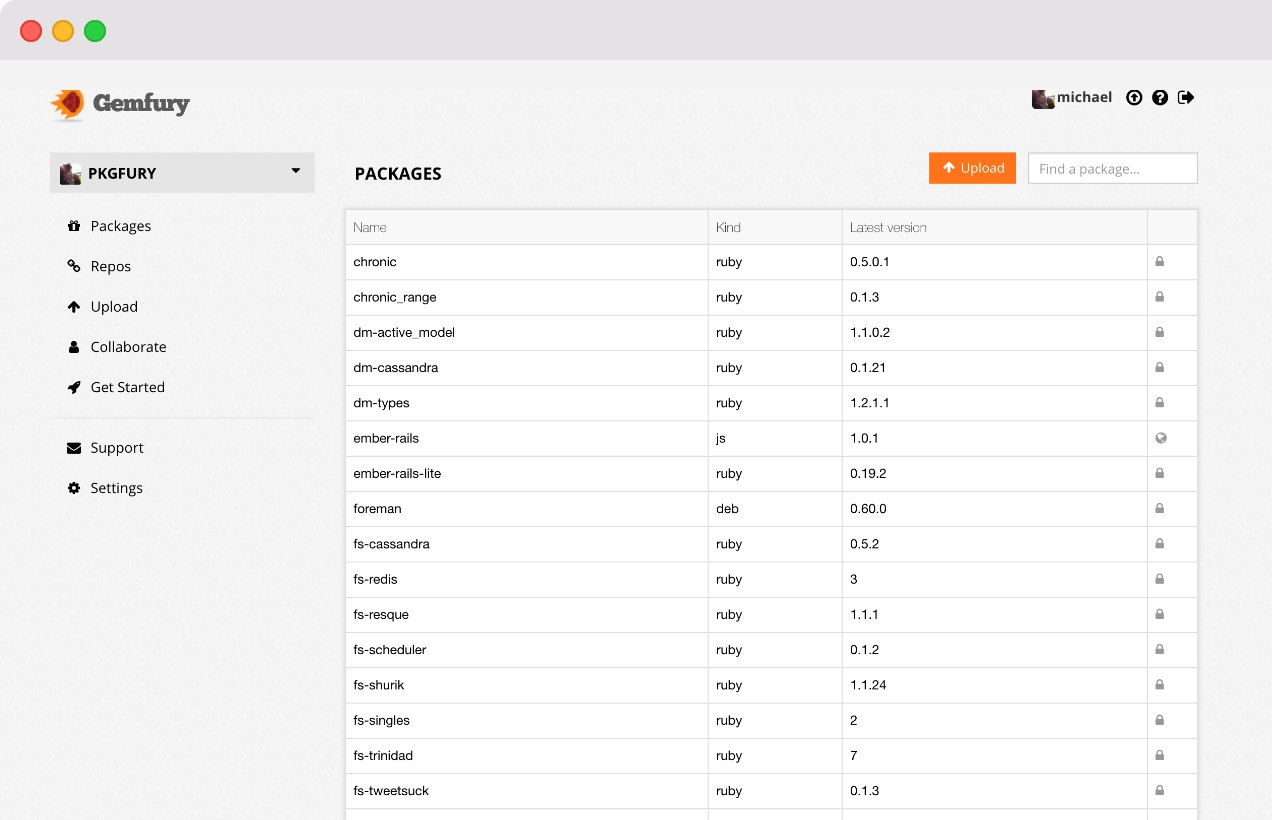Open the foreman package
The width and height of the screenshot is (1272, 820).
coord(377,509)
